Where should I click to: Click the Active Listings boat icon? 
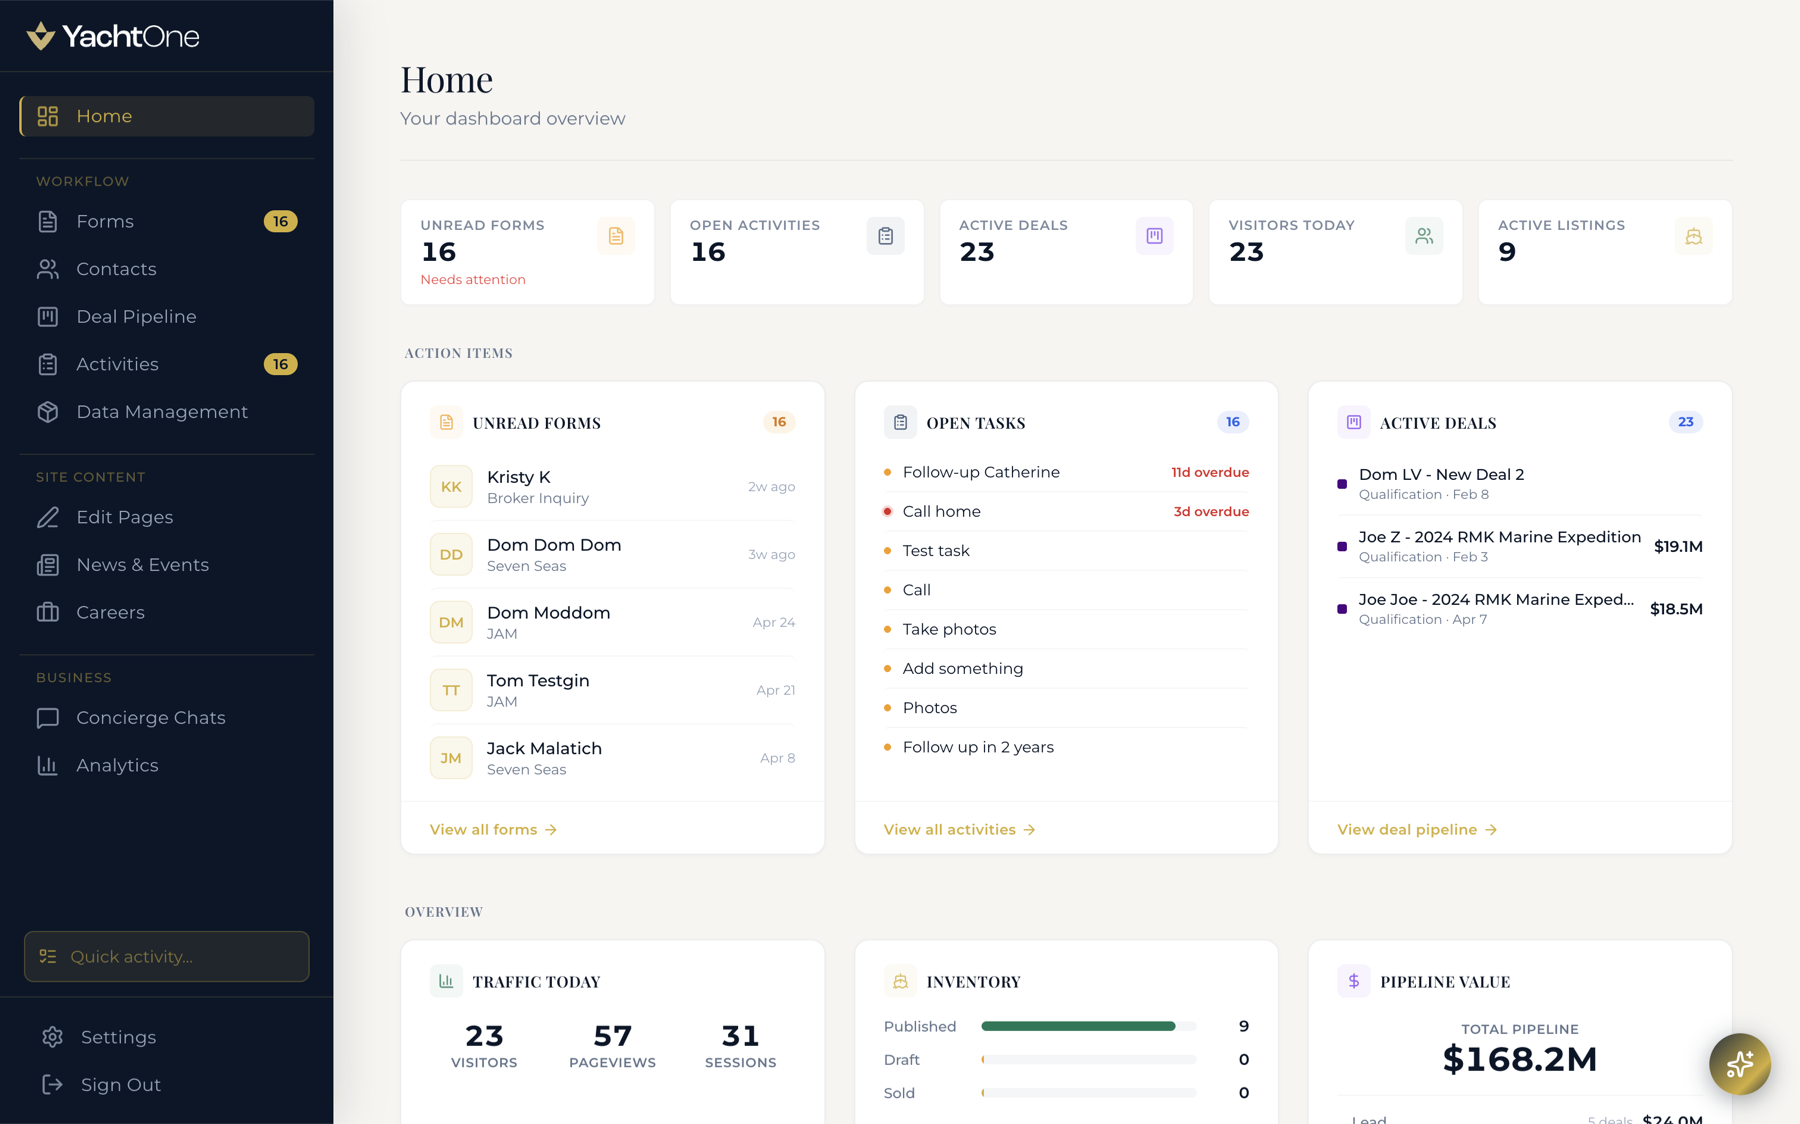click(x=1693, y=236)
